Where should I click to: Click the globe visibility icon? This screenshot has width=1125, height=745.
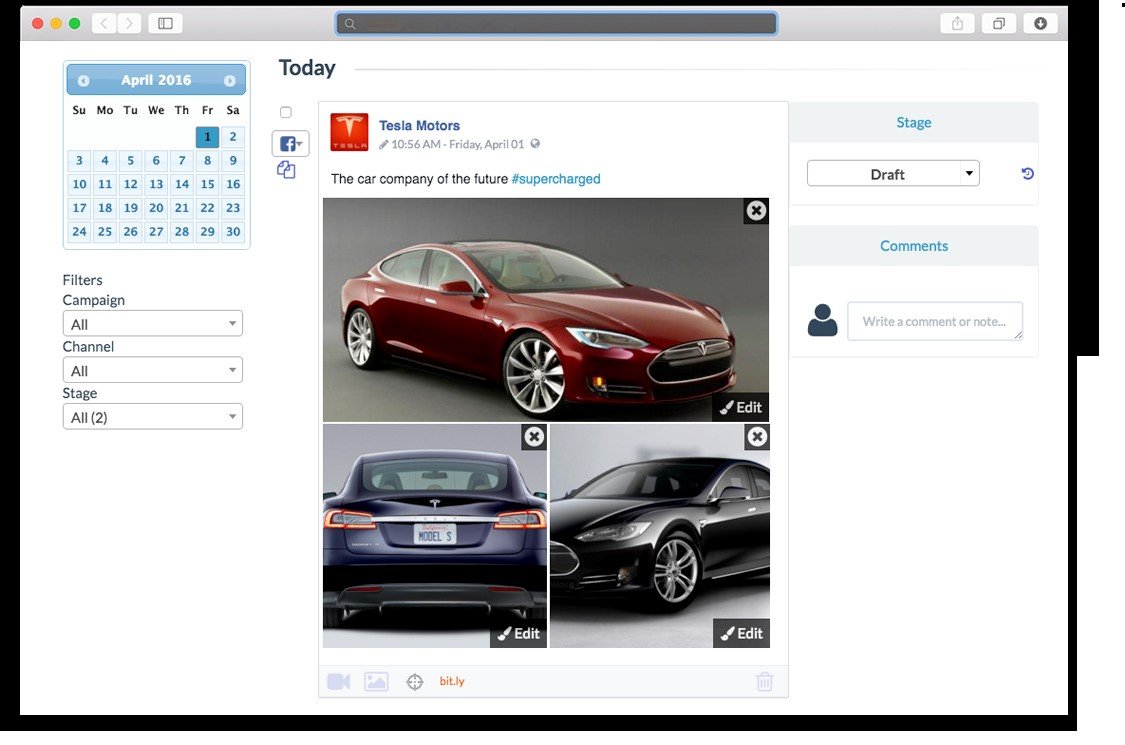pos(535,144)
